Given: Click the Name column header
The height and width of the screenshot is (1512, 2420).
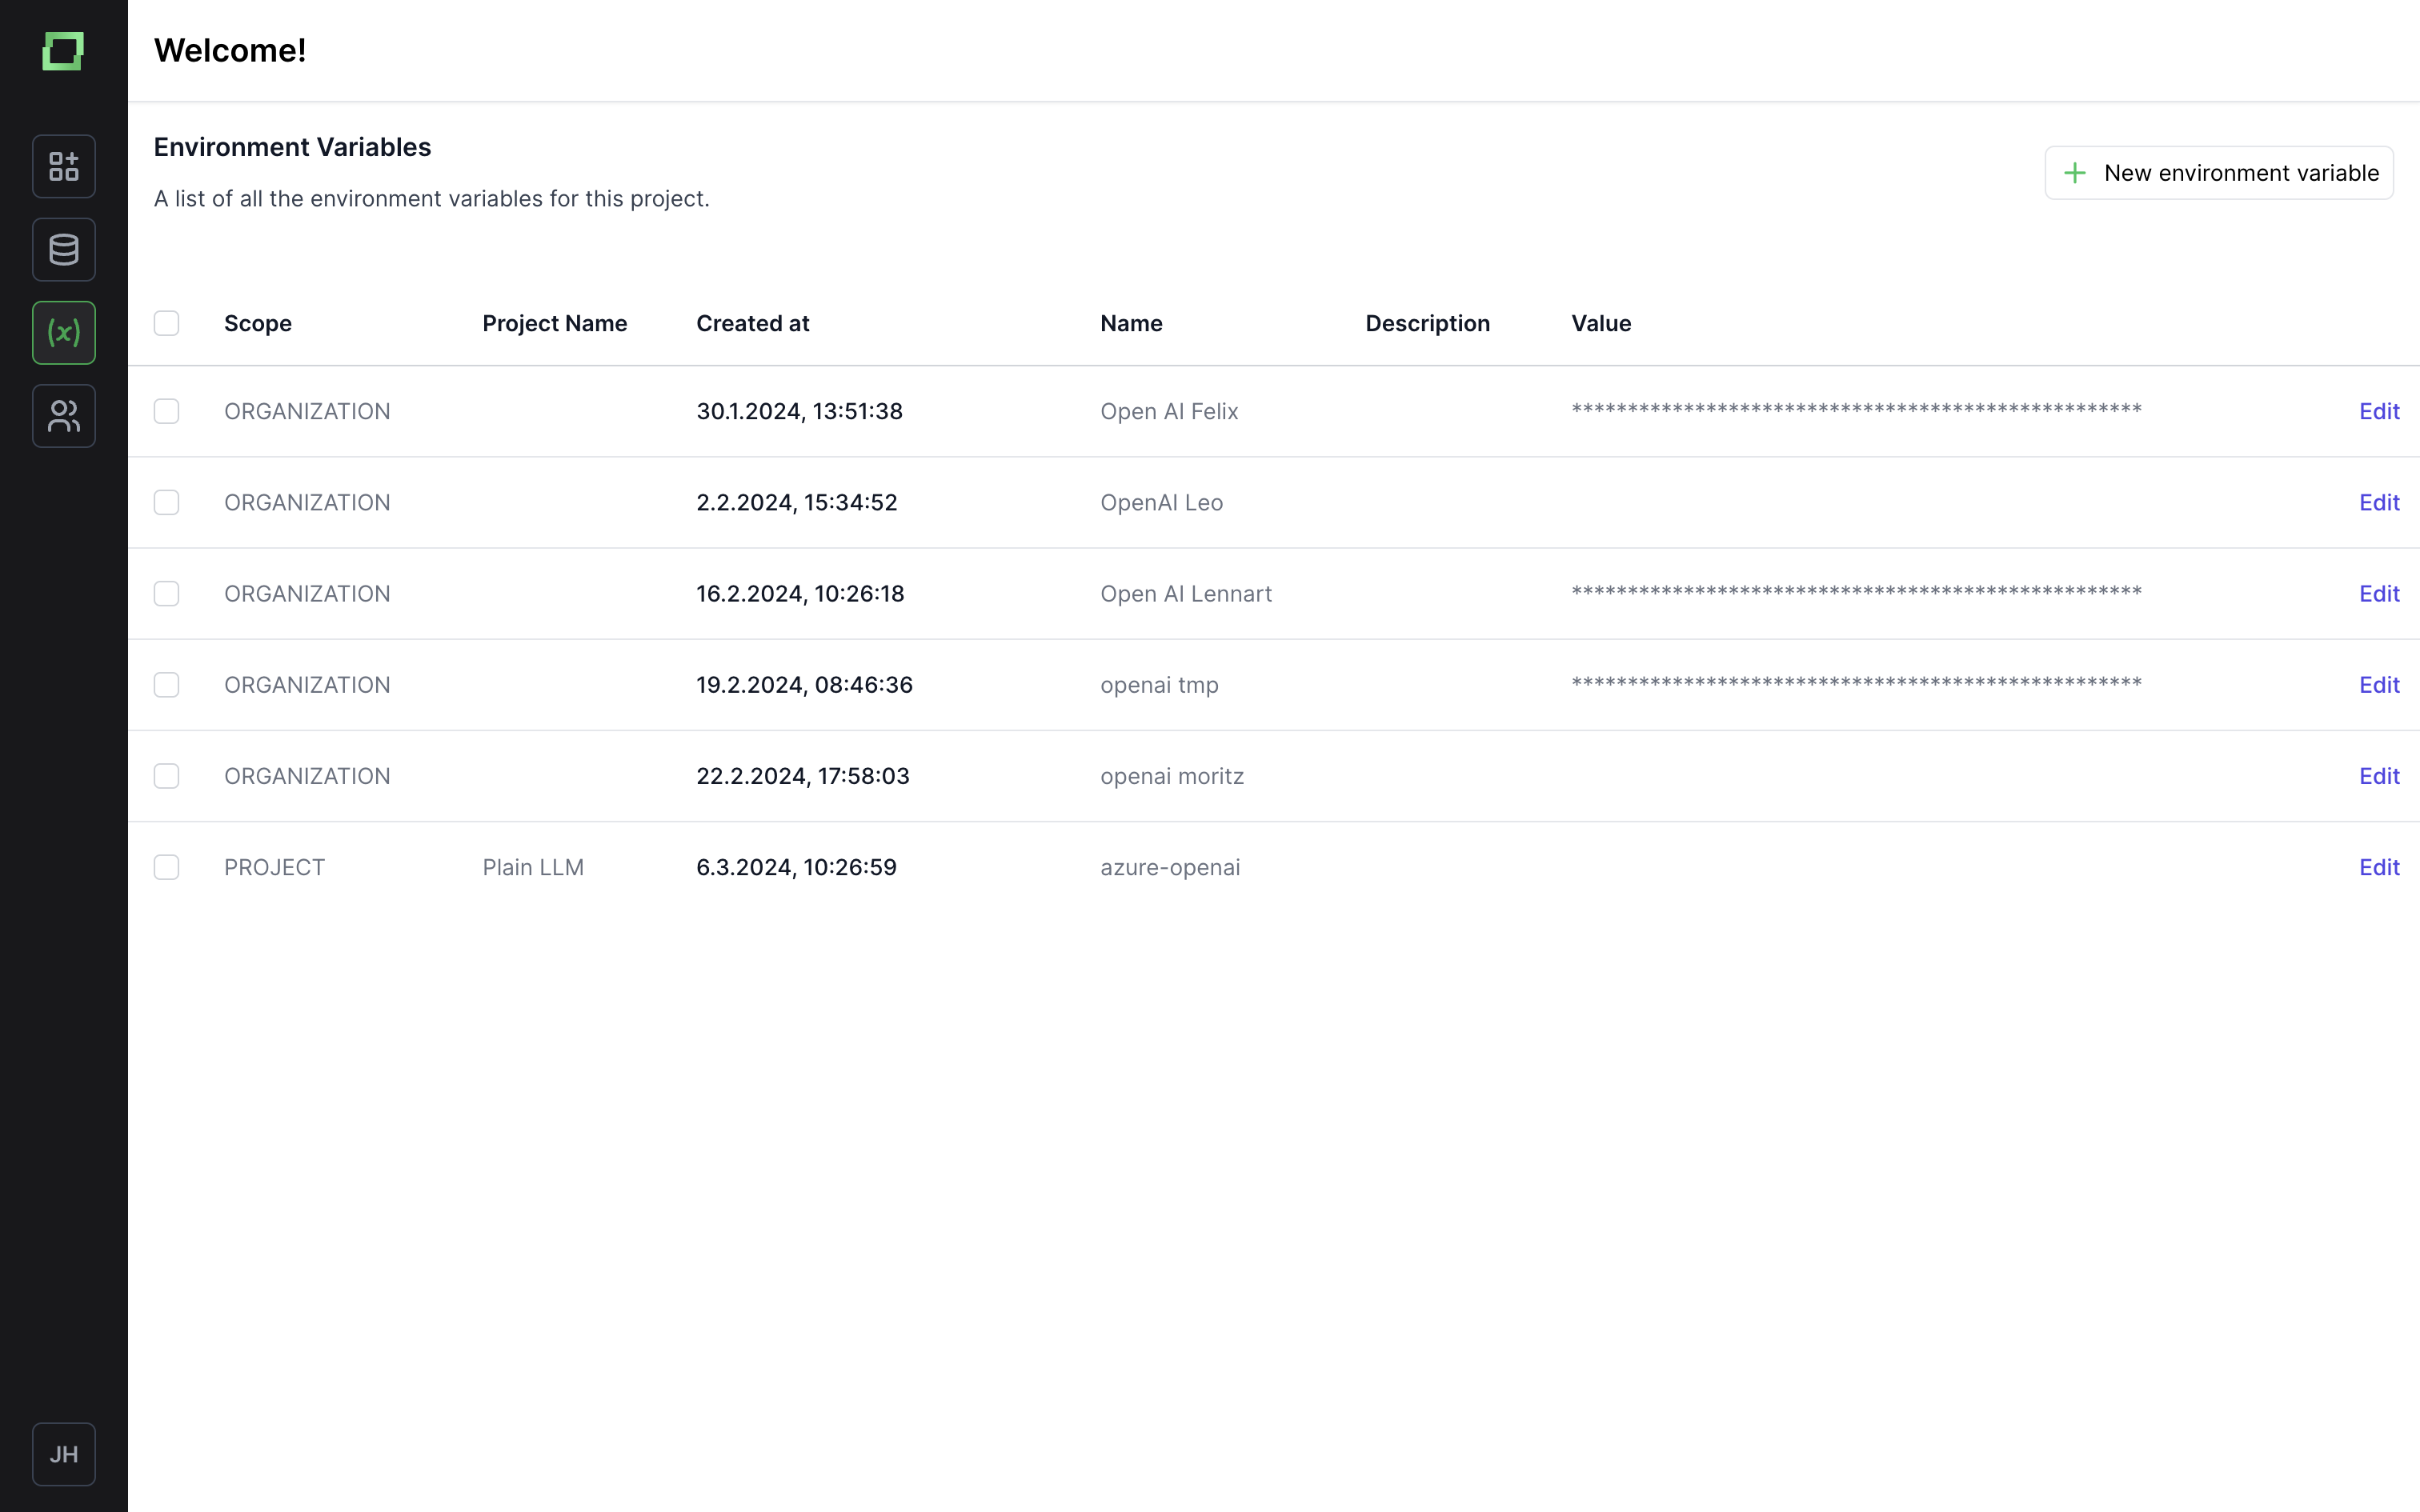Looking at the screenshot, I should tap(1131, 323).
